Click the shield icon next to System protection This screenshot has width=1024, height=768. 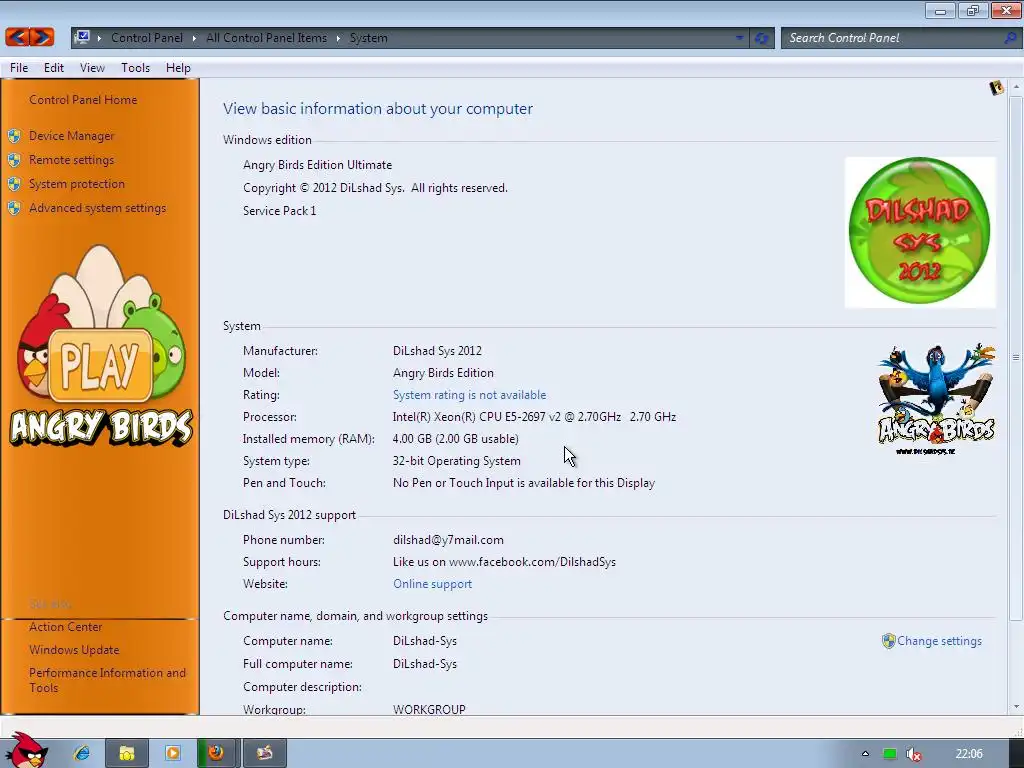click(14, 184)
